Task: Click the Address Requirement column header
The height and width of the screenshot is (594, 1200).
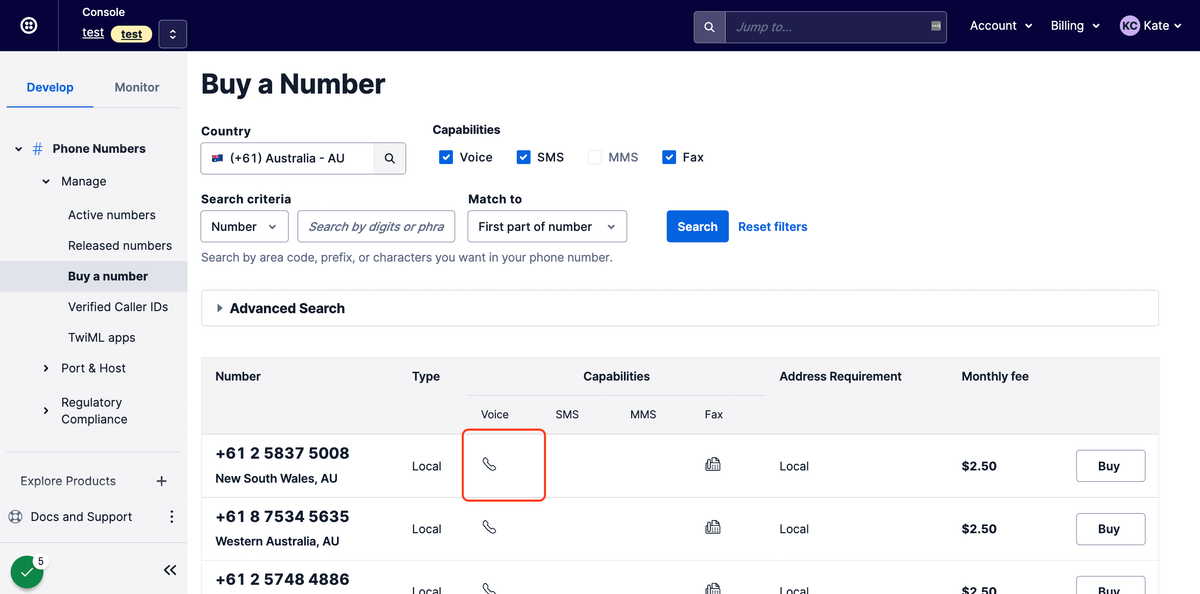Action: [840, 377]
